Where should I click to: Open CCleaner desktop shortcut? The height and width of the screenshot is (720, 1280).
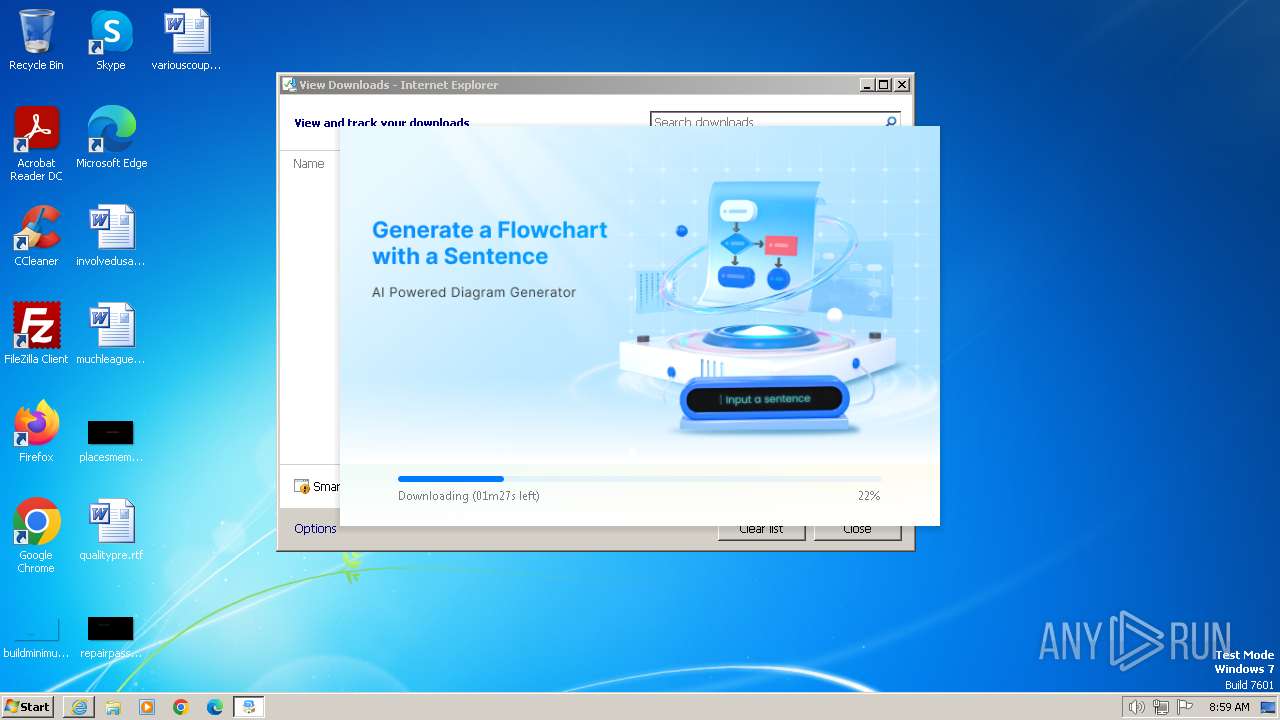coord(36,236)
